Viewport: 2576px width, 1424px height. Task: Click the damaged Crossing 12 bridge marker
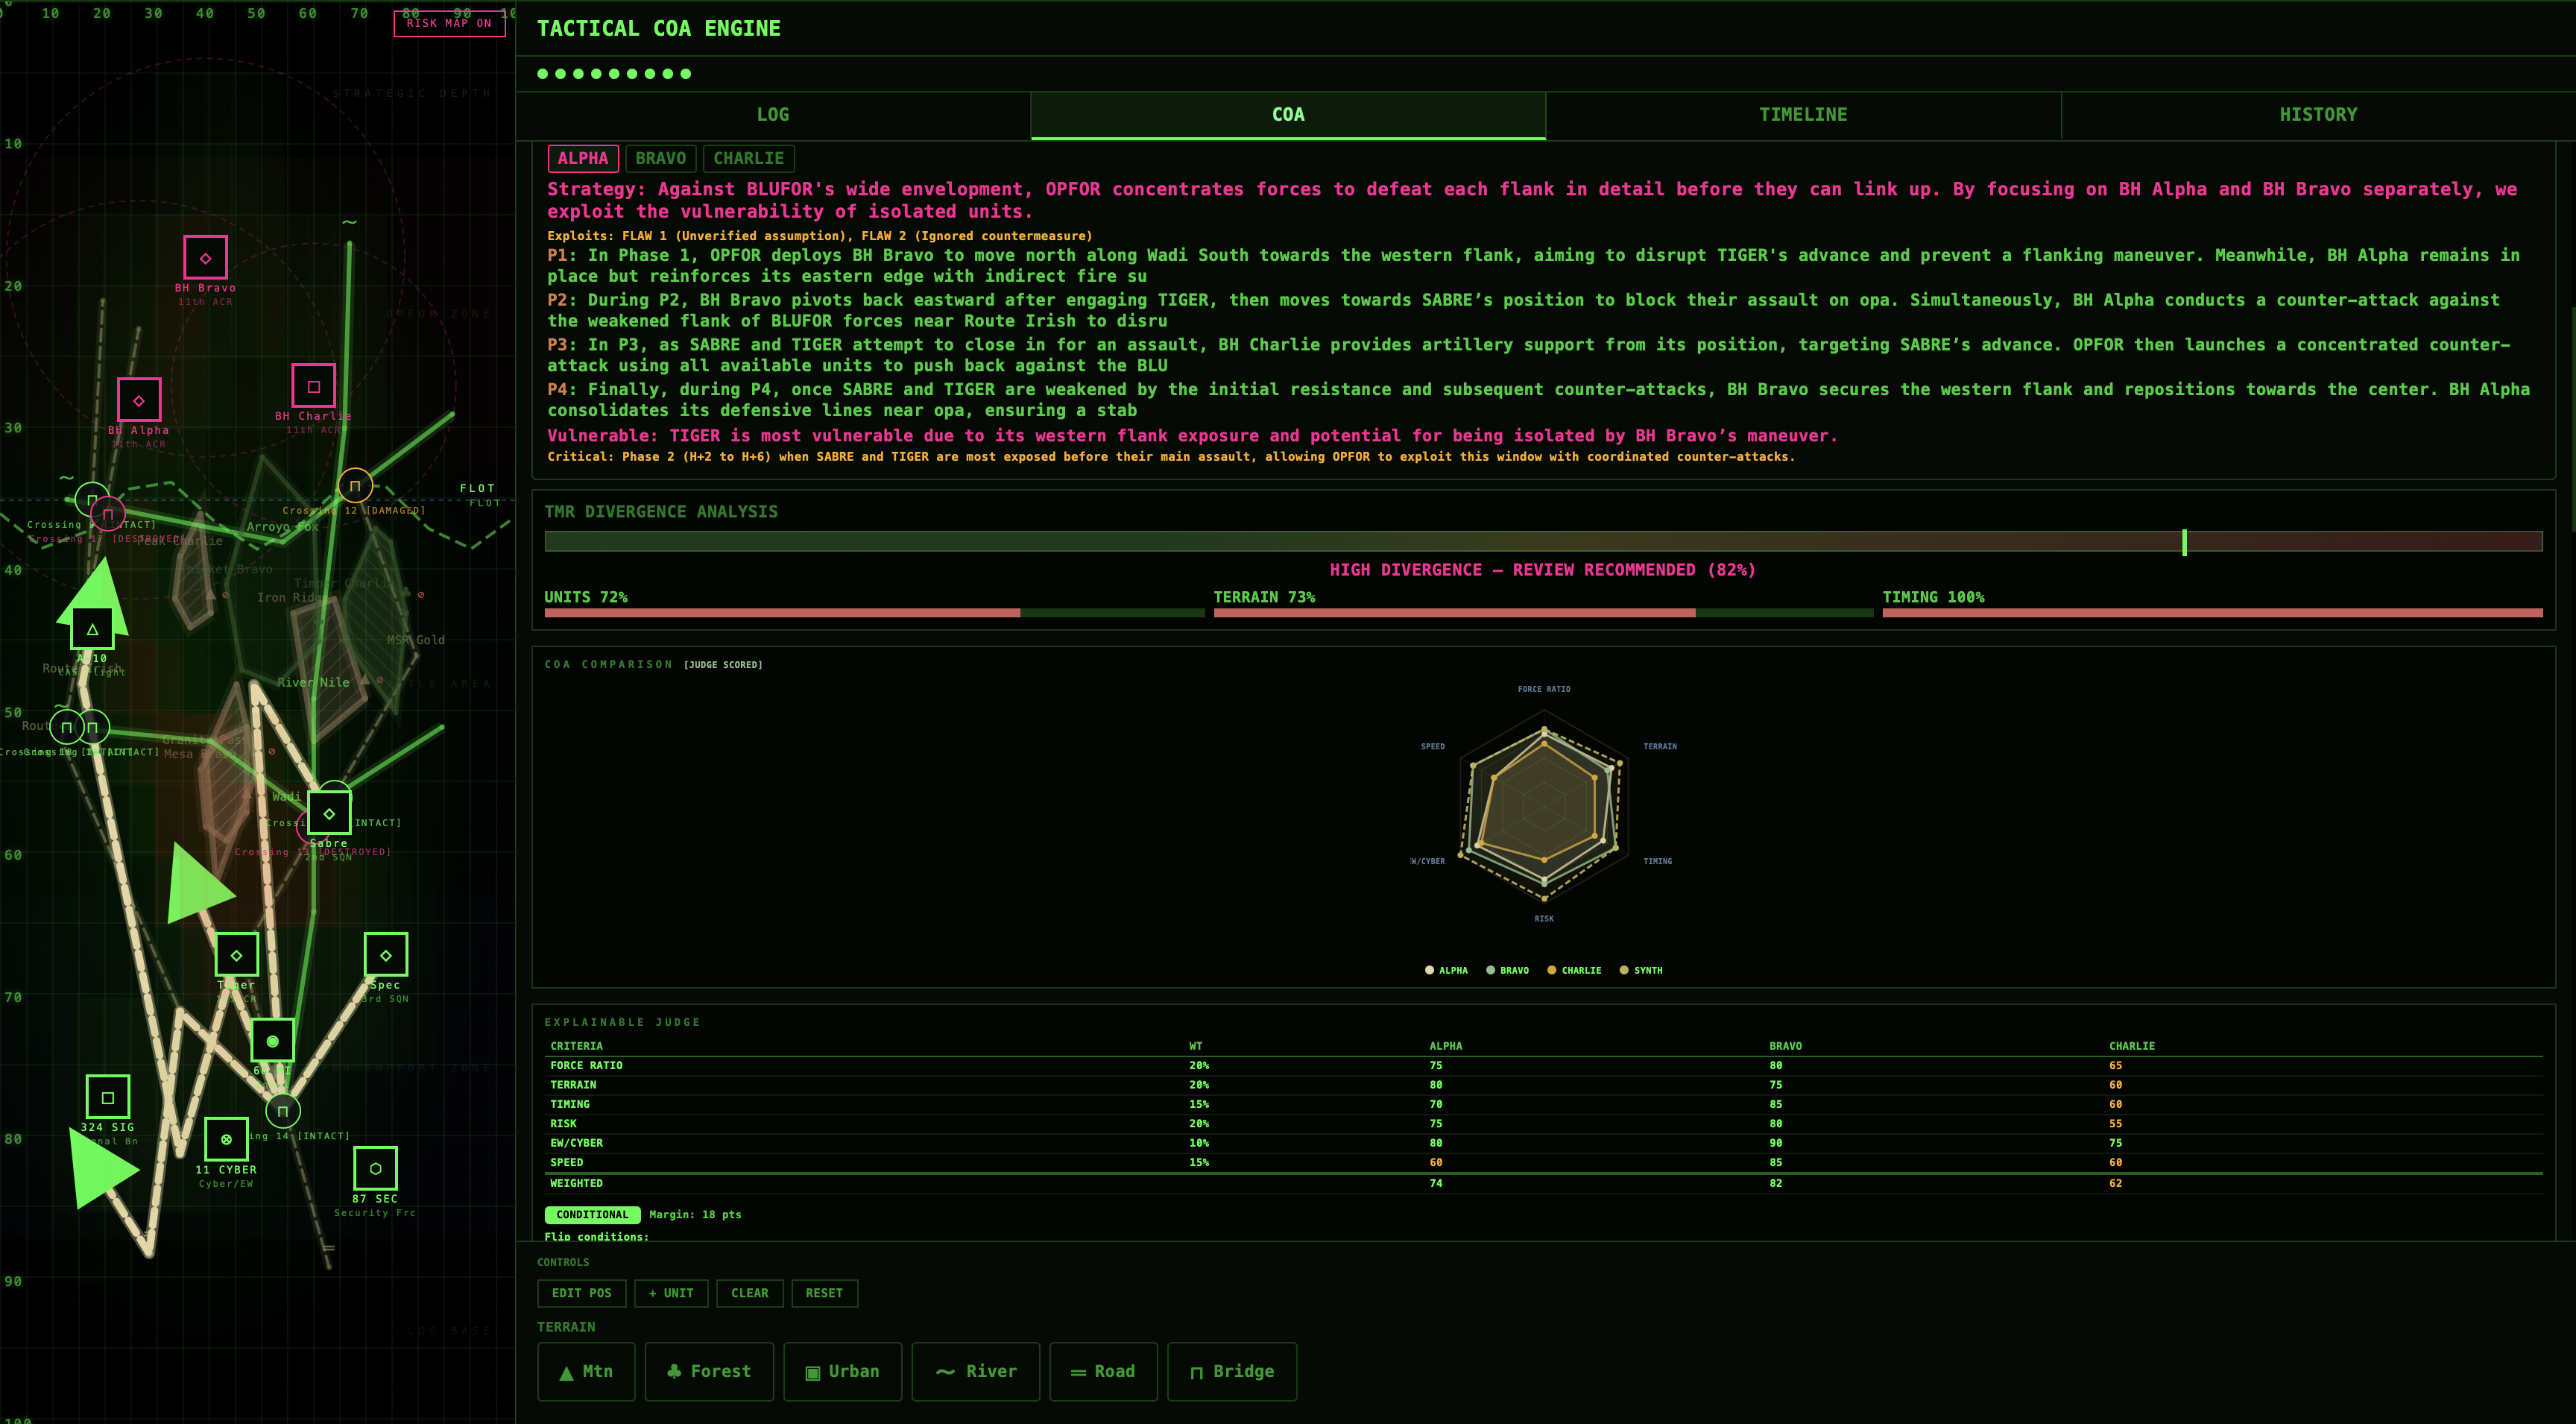point(355,486)
